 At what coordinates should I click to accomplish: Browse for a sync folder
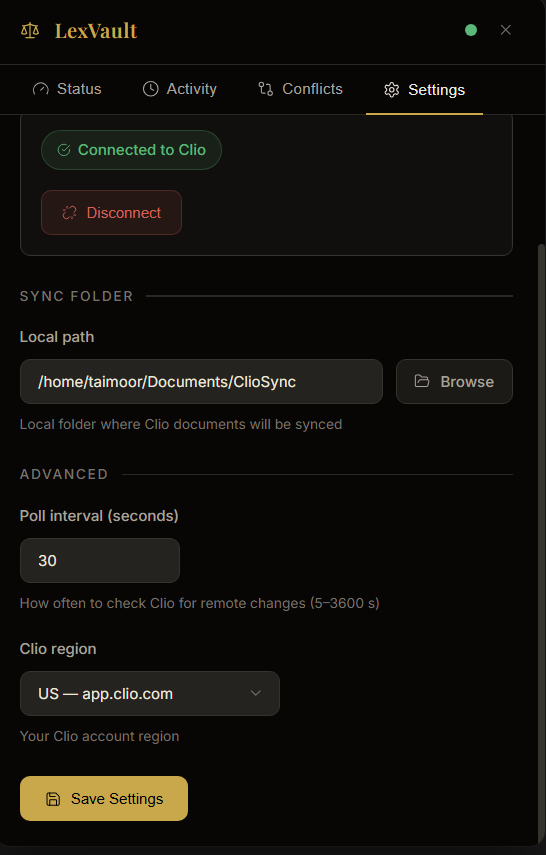(454, 382)
